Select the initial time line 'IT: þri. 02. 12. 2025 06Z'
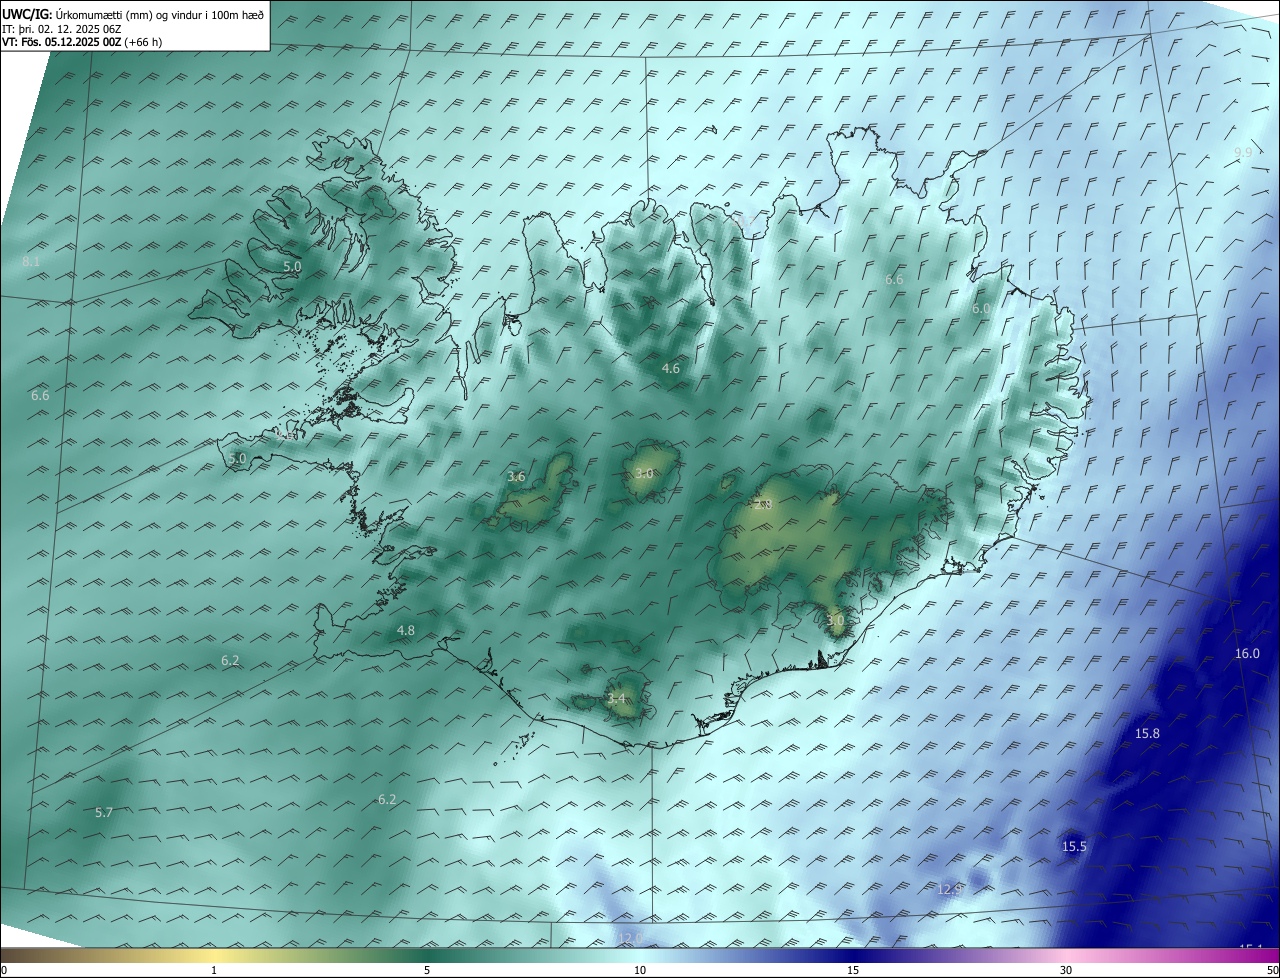The width and height of the screenshot is (1280, 978). click(x=61, y=29)
